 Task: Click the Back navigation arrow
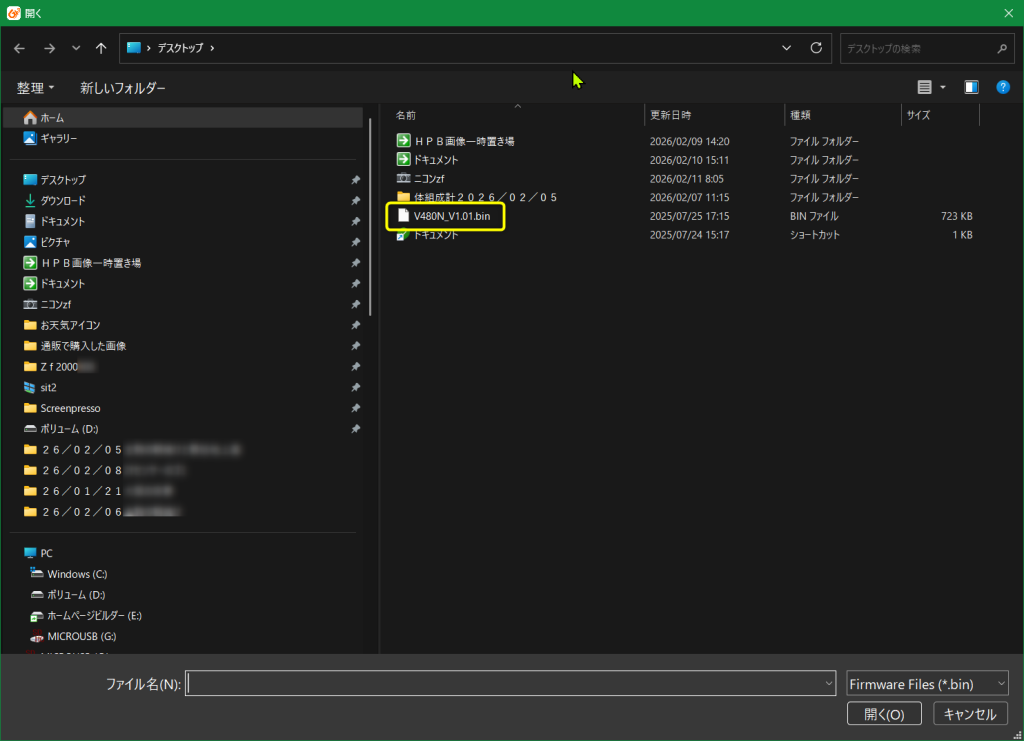(x=19, y=48)
